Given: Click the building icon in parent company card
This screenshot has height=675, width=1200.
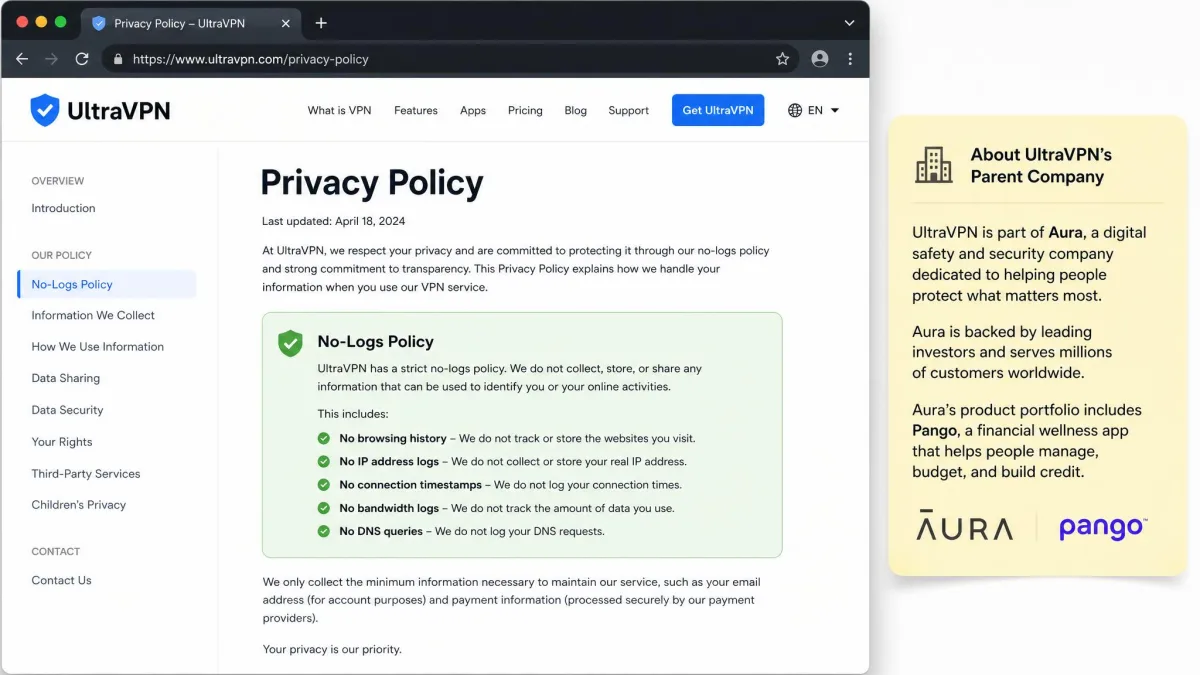Looking at the screenshot, I should pos(934,165).
